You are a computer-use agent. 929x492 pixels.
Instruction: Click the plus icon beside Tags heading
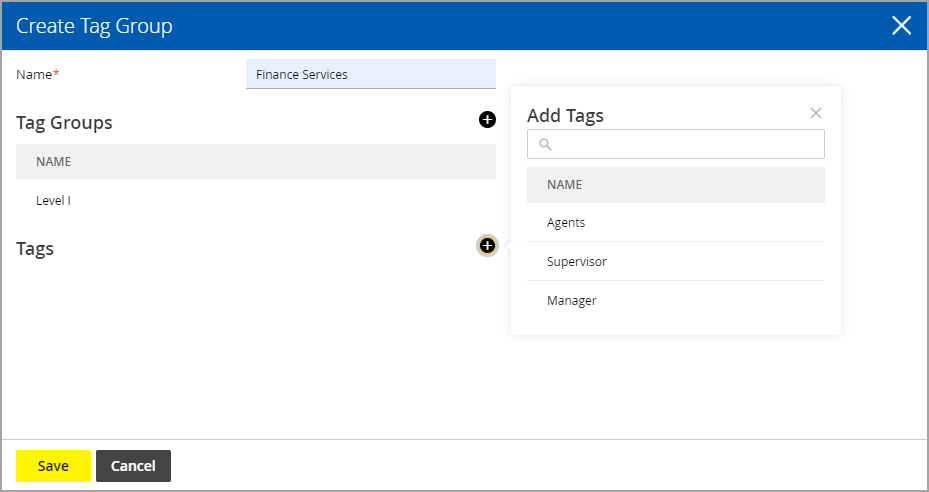[487, 245]
